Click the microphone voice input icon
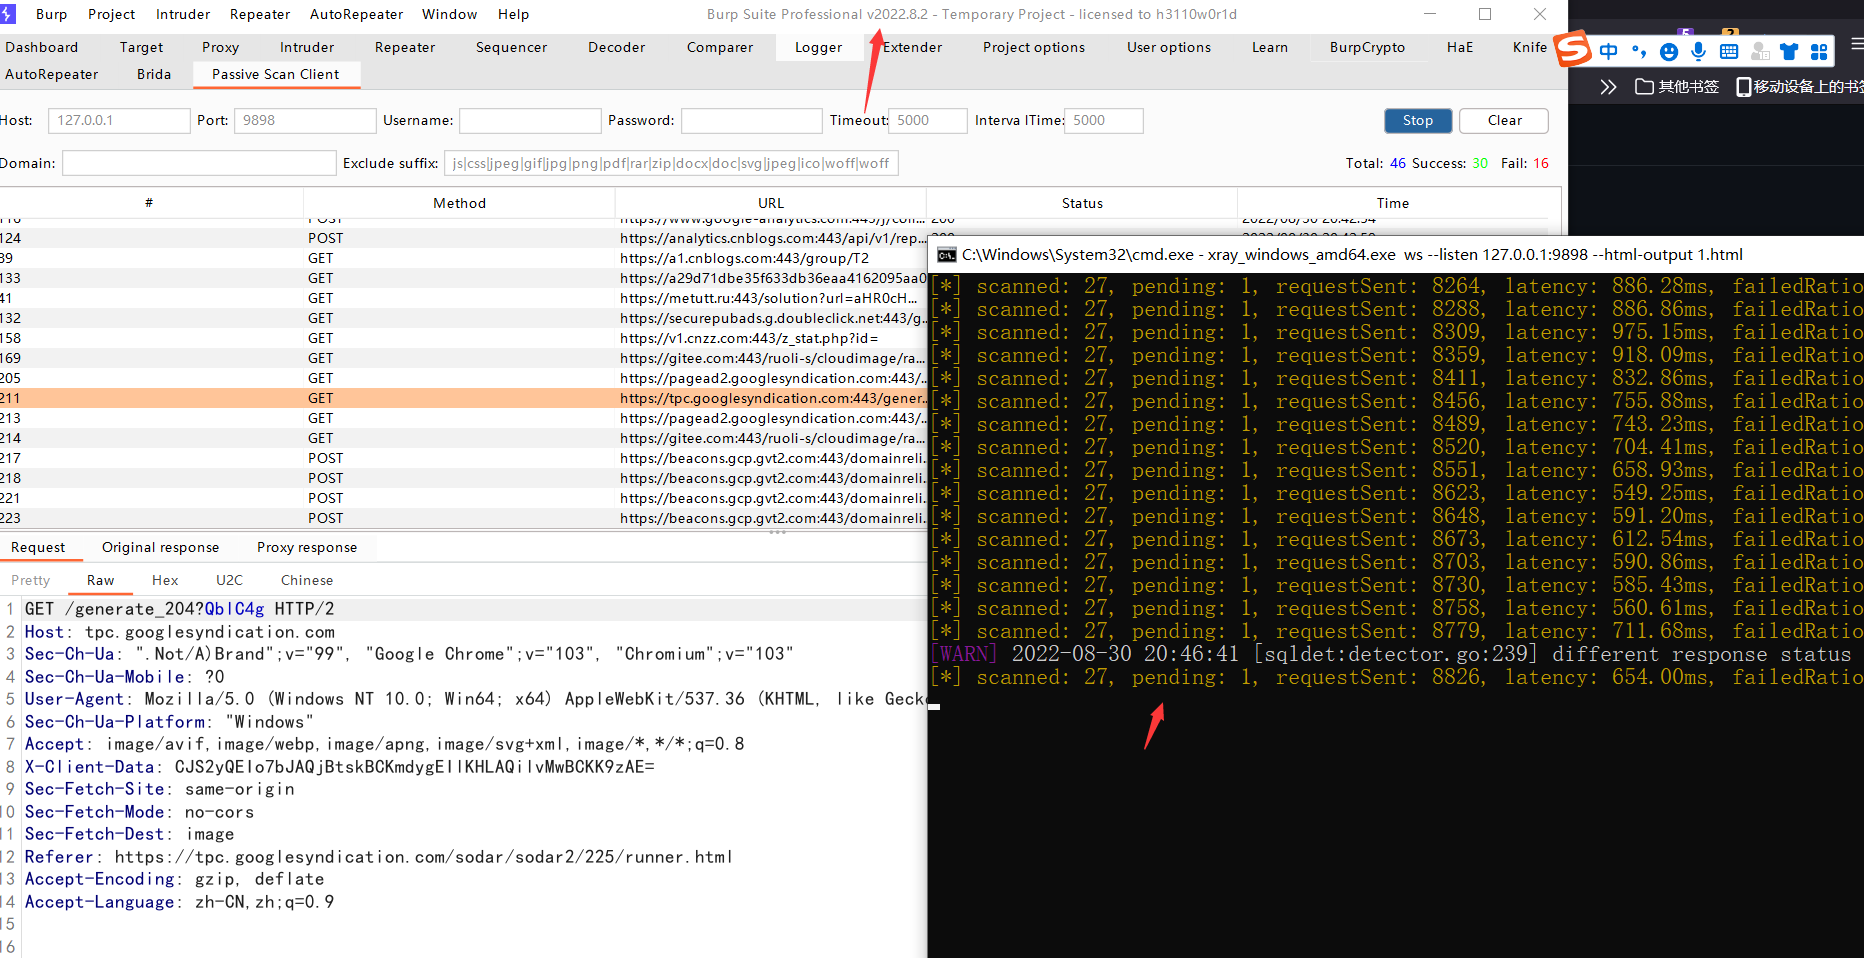Screen dimensions: 1864x958 (x=1698, y=52)
